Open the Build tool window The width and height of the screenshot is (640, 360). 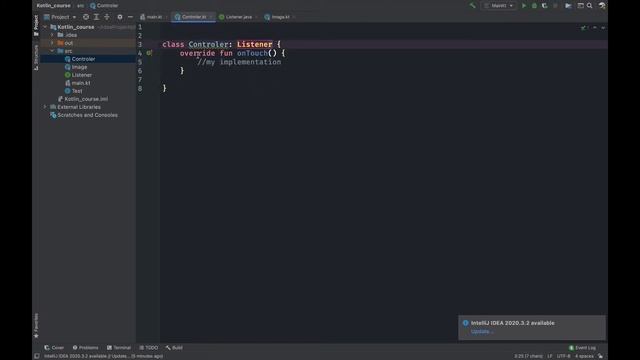pos(174,348)
